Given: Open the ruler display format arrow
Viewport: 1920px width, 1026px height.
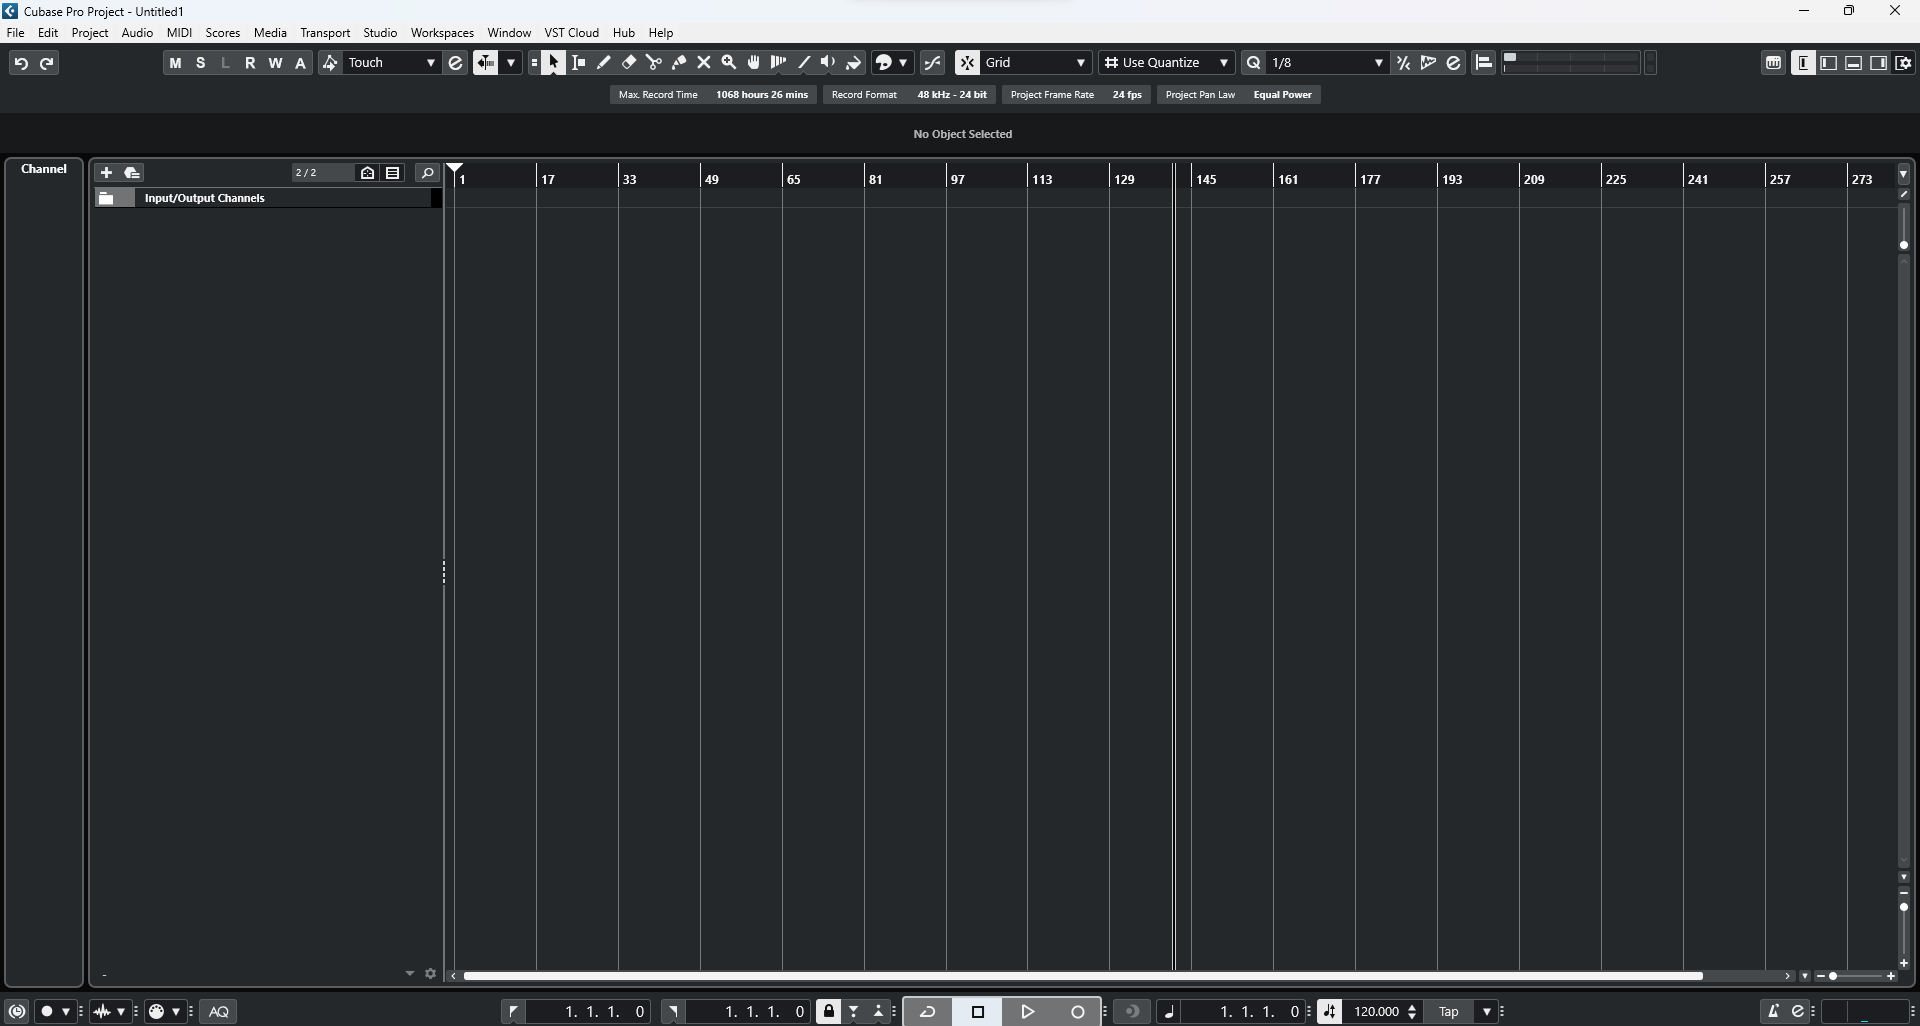Looking at the screenshot, I should click(x=1904, y=175).
